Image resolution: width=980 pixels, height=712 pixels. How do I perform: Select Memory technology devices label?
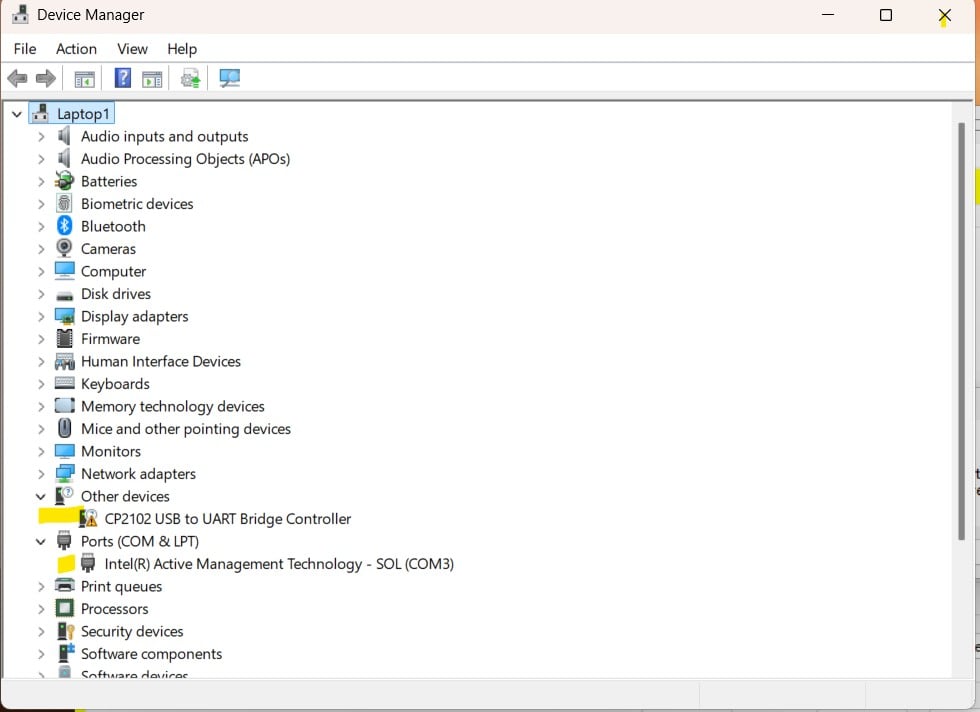(x=172, y=406)
